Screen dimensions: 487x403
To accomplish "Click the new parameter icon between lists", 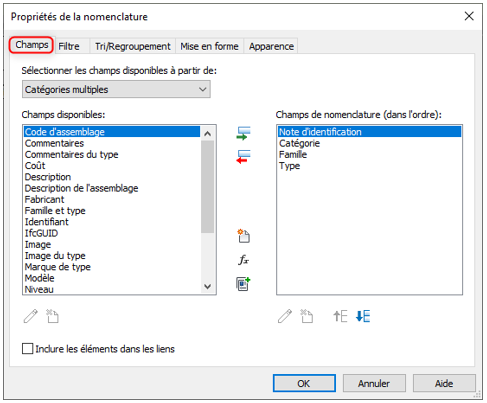I will [x=243, y=236].
